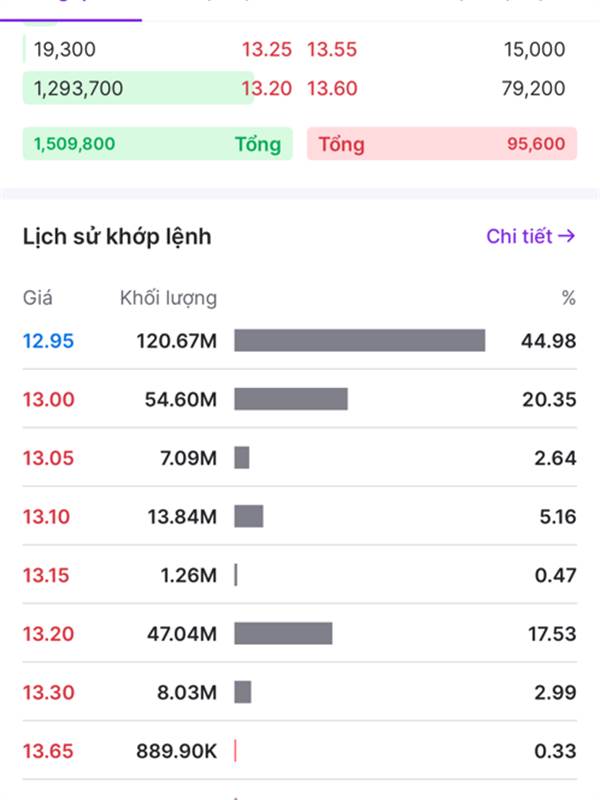600x800 pixels.
Task: Click the 44.98 percent volume bar
Action: 359,341
